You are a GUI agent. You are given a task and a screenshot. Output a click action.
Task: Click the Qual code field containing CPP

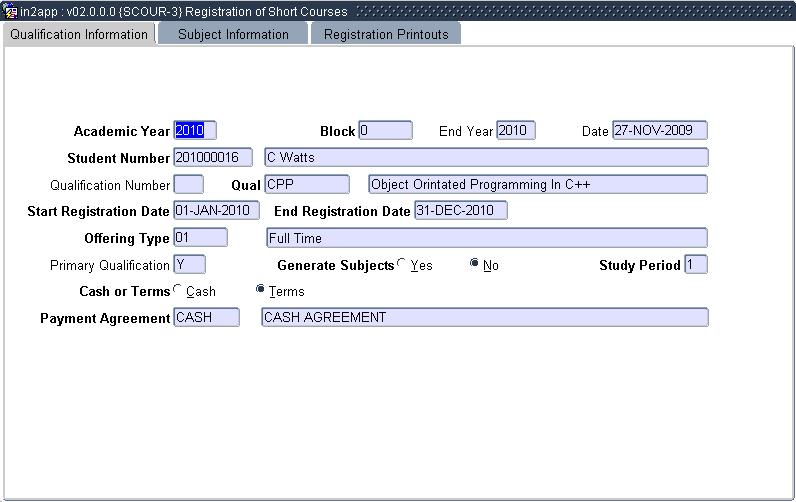point(306,184)
